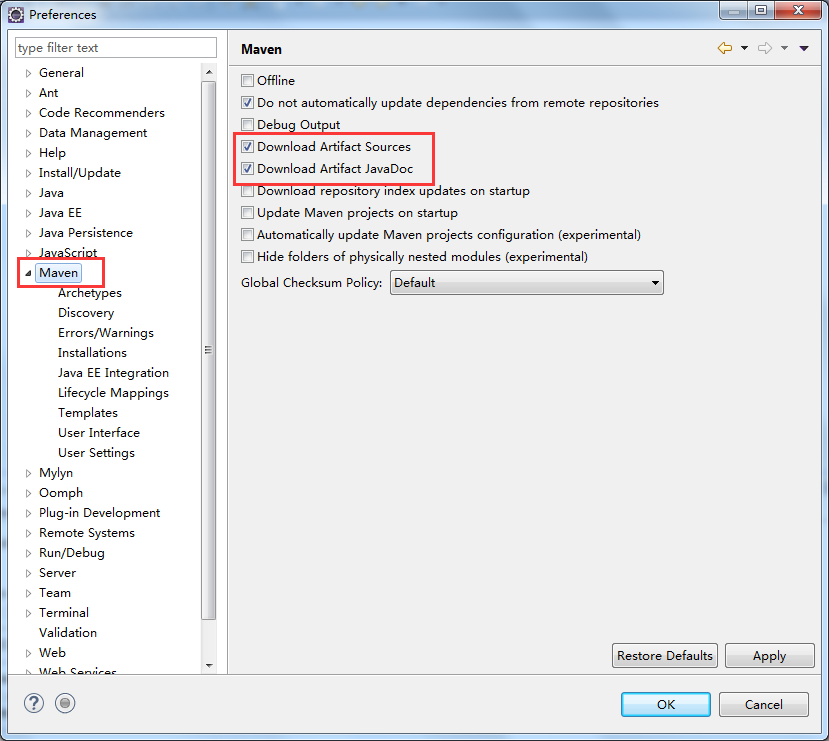Expand the Web tree node

29,653
